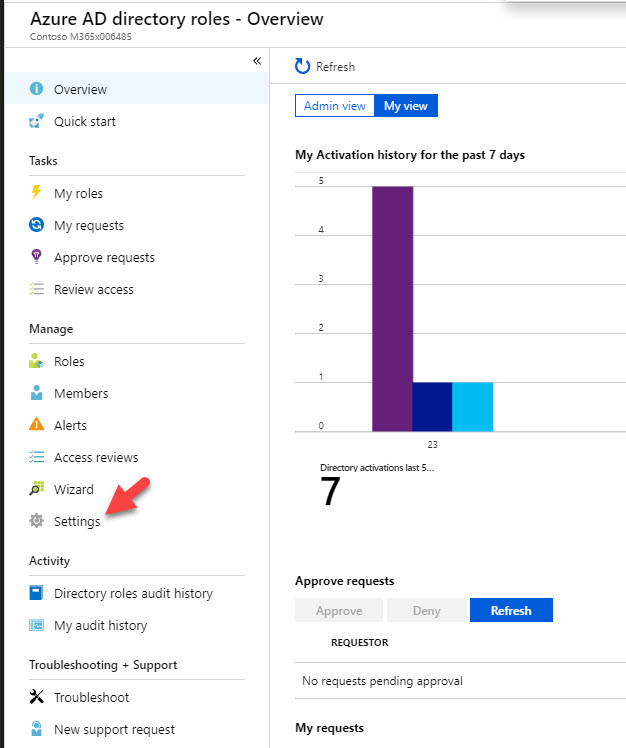The image size is (626, 748).
Task: Click the 'Contoso M365x006485' tenant name
Action: (81, 37)
